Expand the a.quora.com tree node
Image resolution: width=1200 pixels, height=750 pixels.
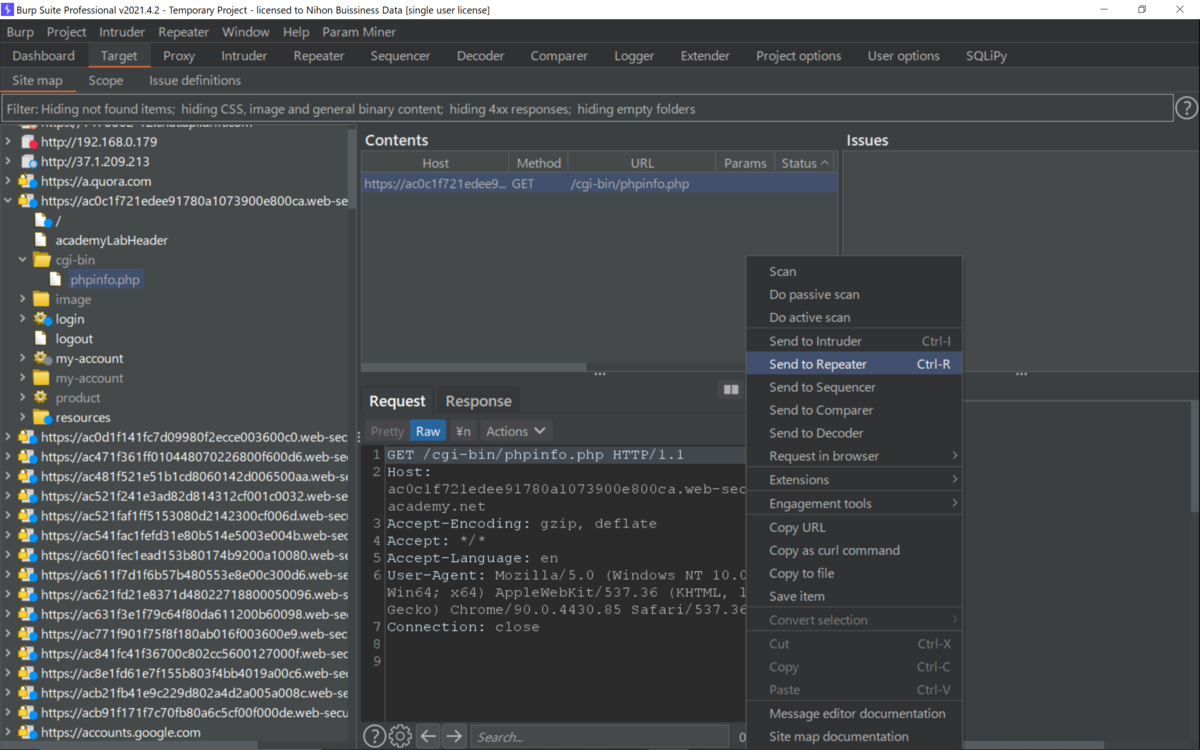[x=8, y=181]
